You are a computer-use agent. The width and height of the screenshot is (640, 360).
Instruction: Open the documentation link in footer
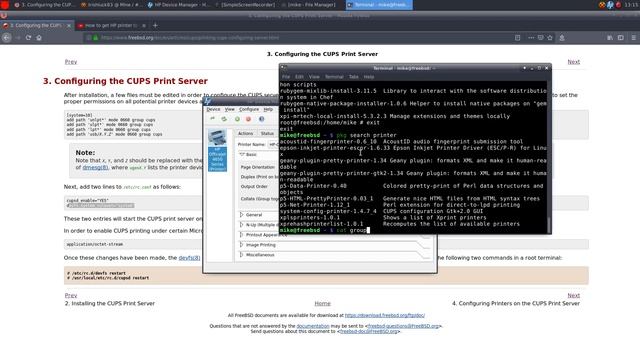pyautogui.click(x=313, y=326)
